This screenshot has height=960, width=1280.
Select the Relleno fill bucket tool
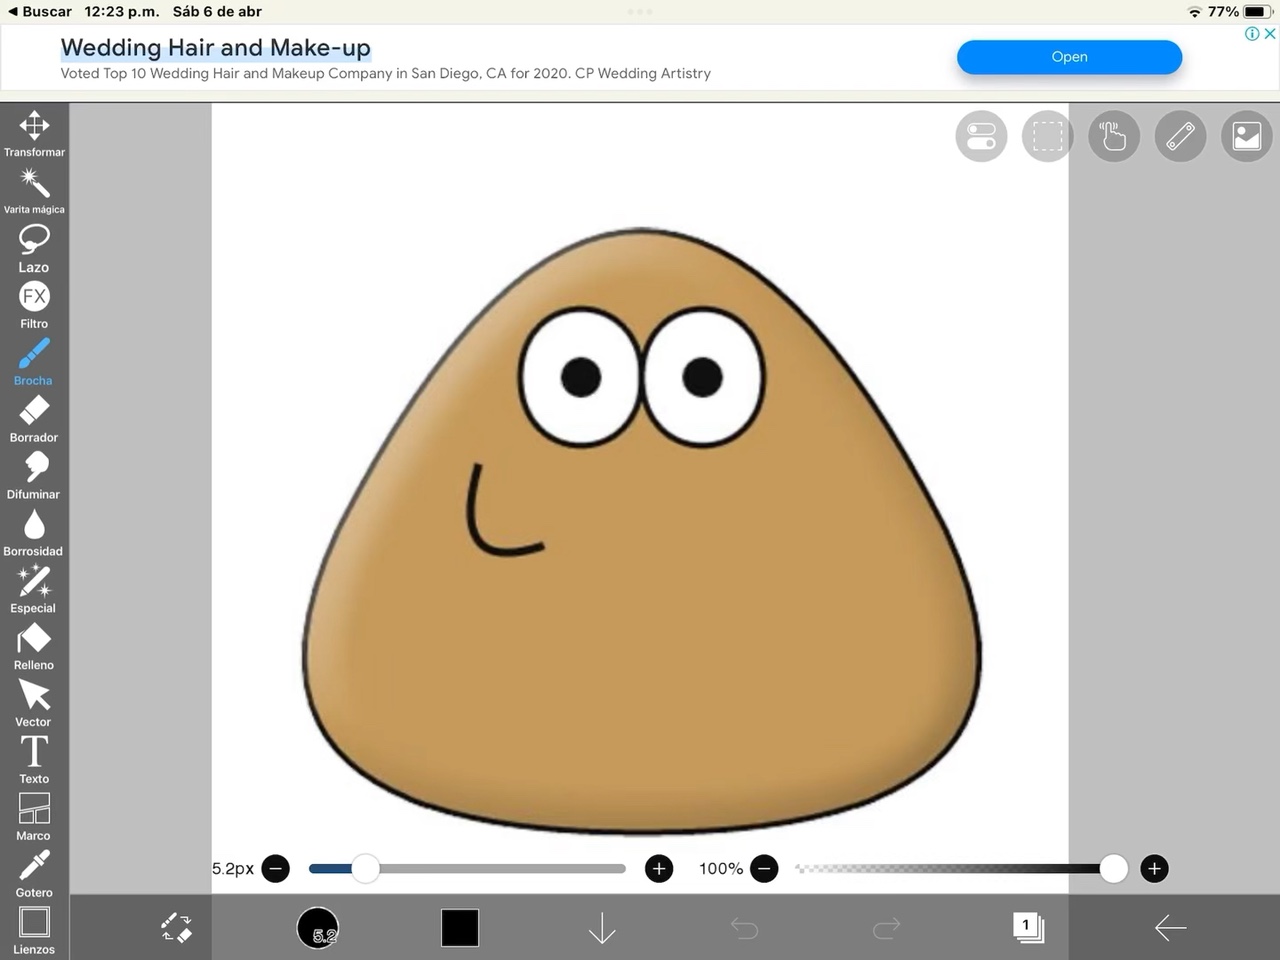click(34, 646)
